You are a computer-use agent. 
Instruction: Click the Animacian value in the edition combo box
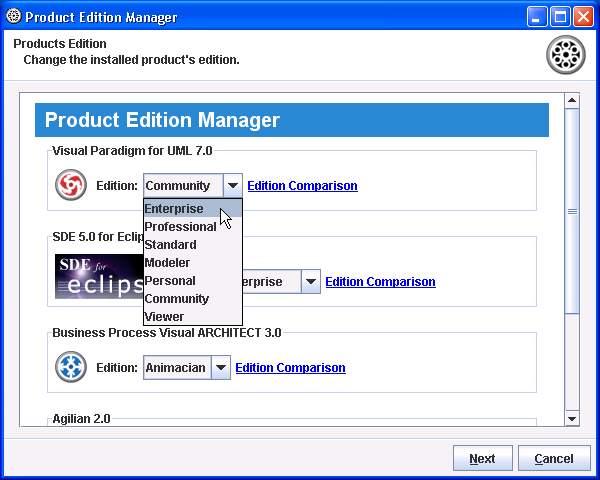(177, 367)
